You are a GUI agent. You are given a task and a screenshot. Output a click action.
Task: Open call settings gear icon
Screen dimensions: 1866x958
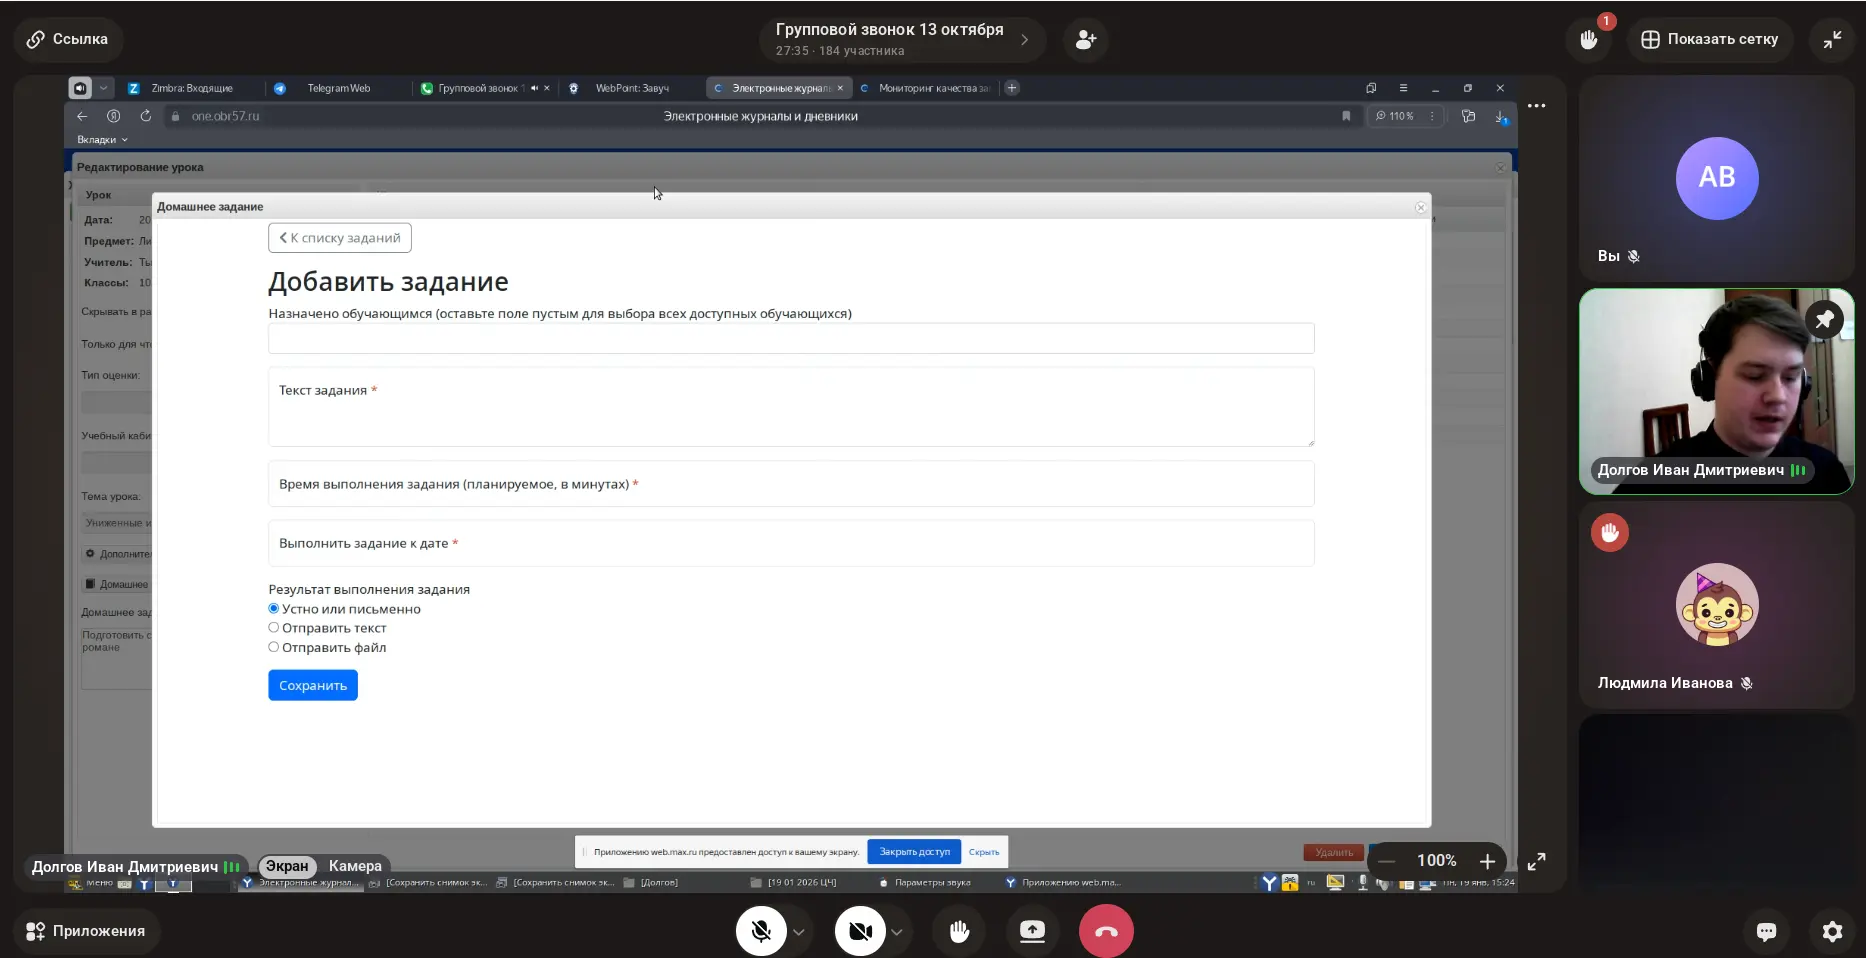pos(1832,931)
